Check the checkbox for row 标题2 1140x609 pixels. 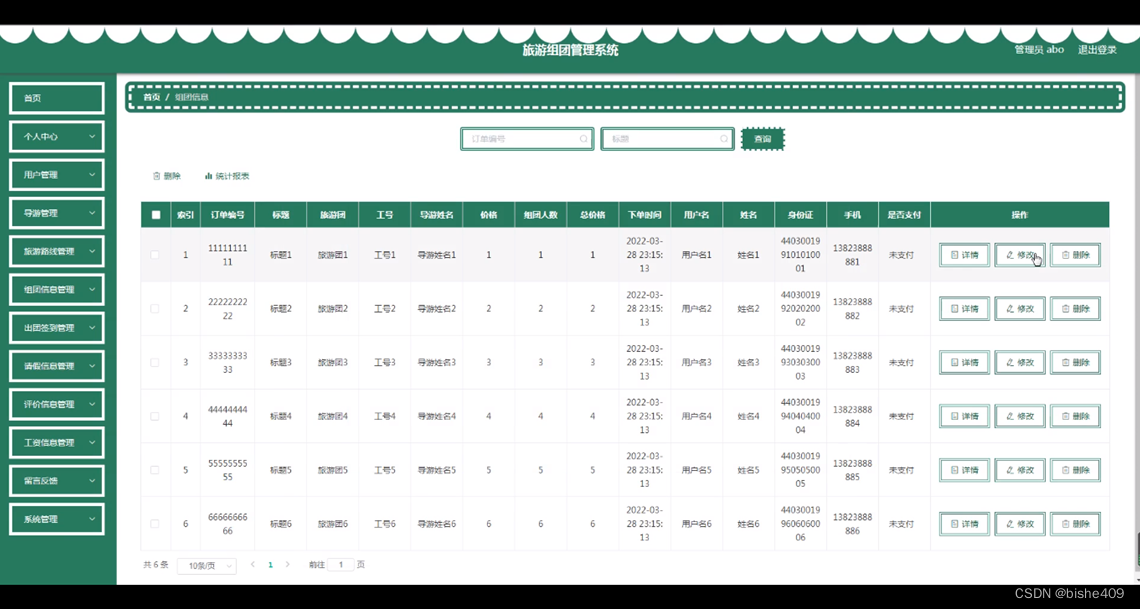coord(155,309)
